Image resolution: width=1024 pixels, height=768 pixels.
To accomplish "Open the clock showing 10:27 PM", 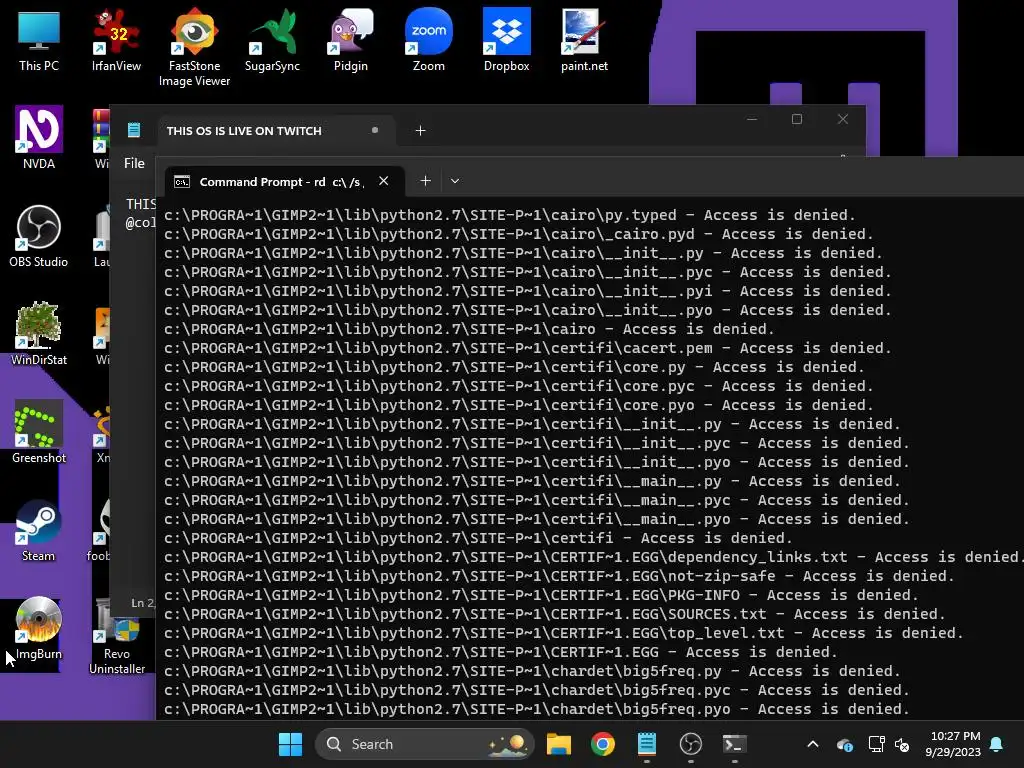I will pos(953,744).
